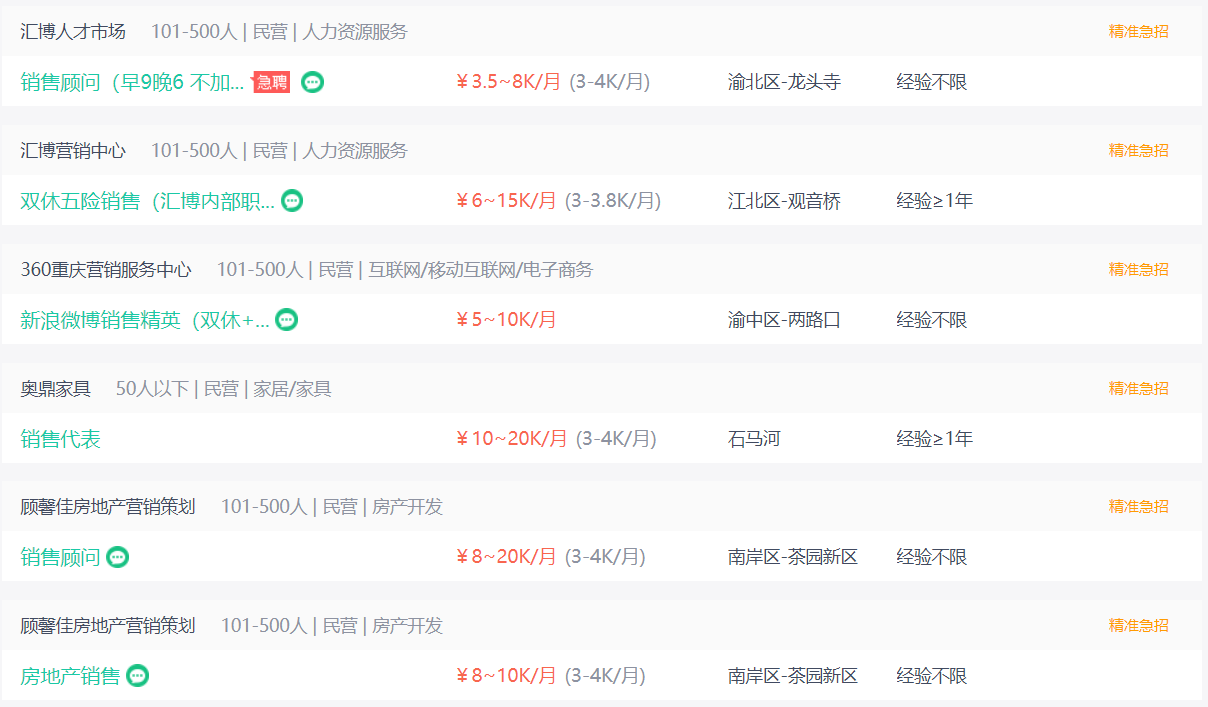Open company 汇博营销中心
Screen dimensions: 1208x707
[x=73, y=151]
